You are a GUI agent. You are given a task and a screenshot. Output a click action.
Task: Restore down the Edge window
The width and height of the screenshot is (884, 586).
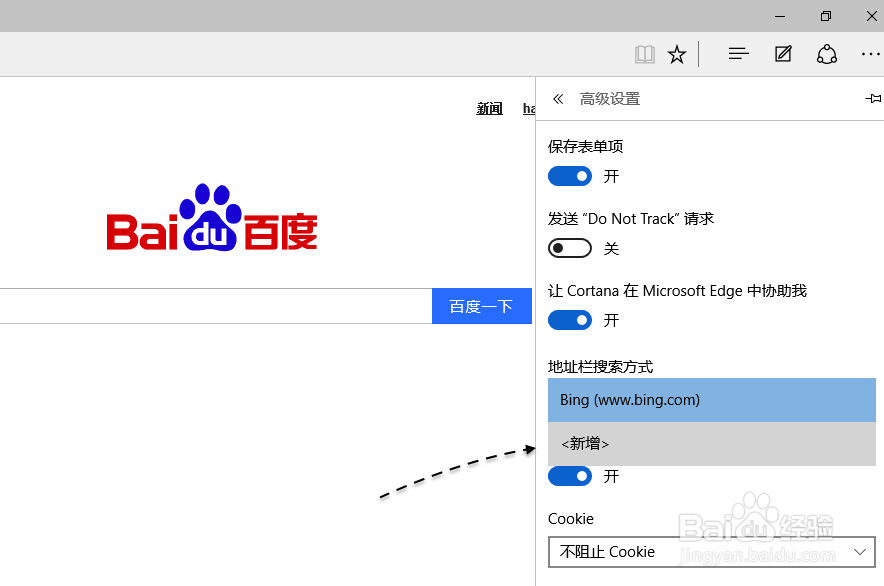(825, 16)
